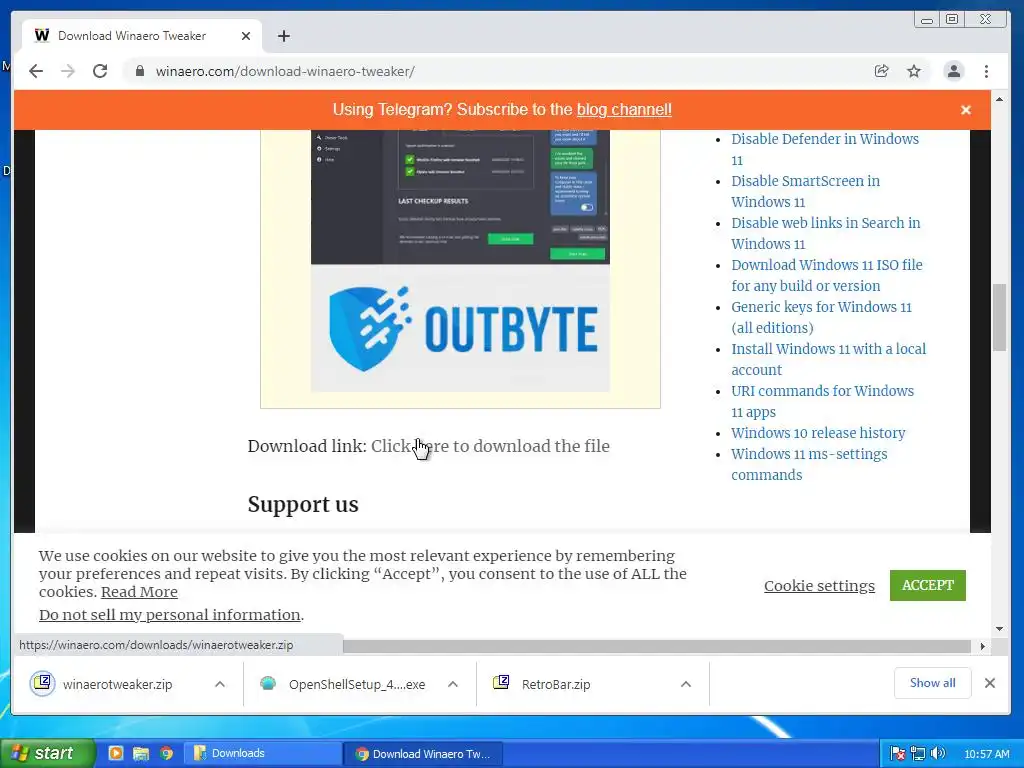The width and height of the screenshot is (1024, 768).
Task: Open Windows 11 ms-settings commands link
Action: point(809,464)
